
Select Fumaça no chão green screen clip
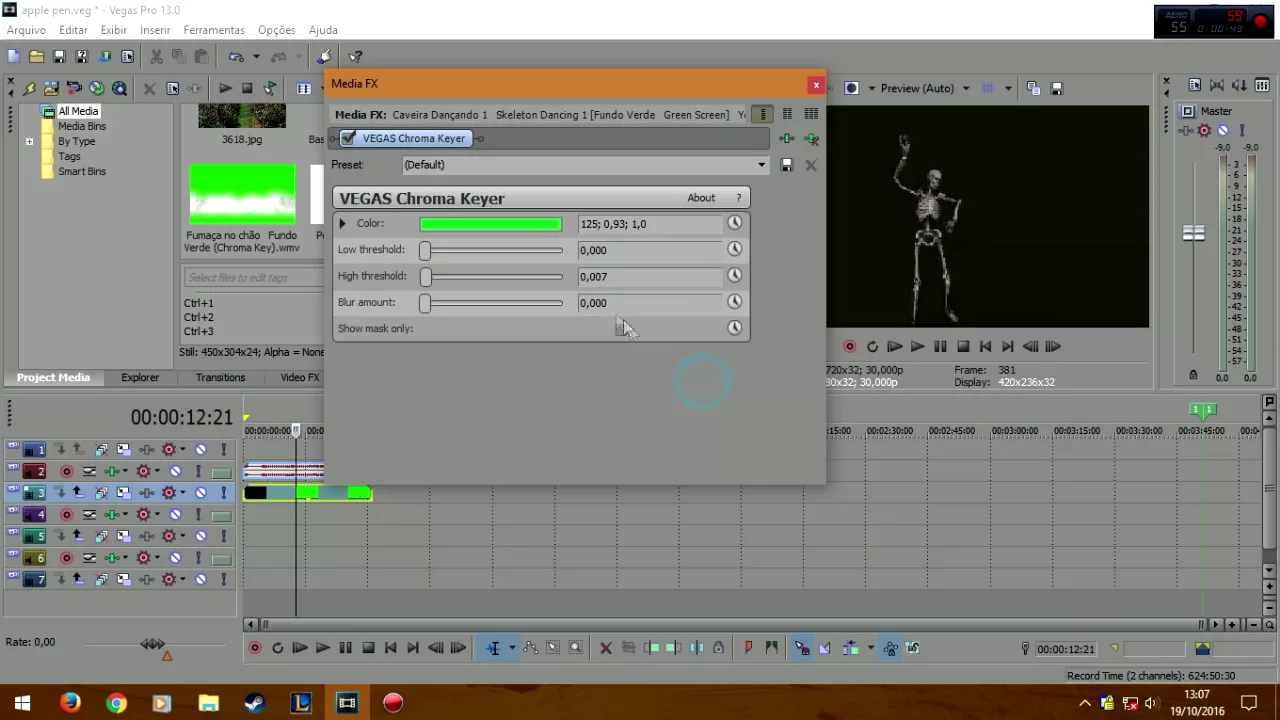[242, 194]
